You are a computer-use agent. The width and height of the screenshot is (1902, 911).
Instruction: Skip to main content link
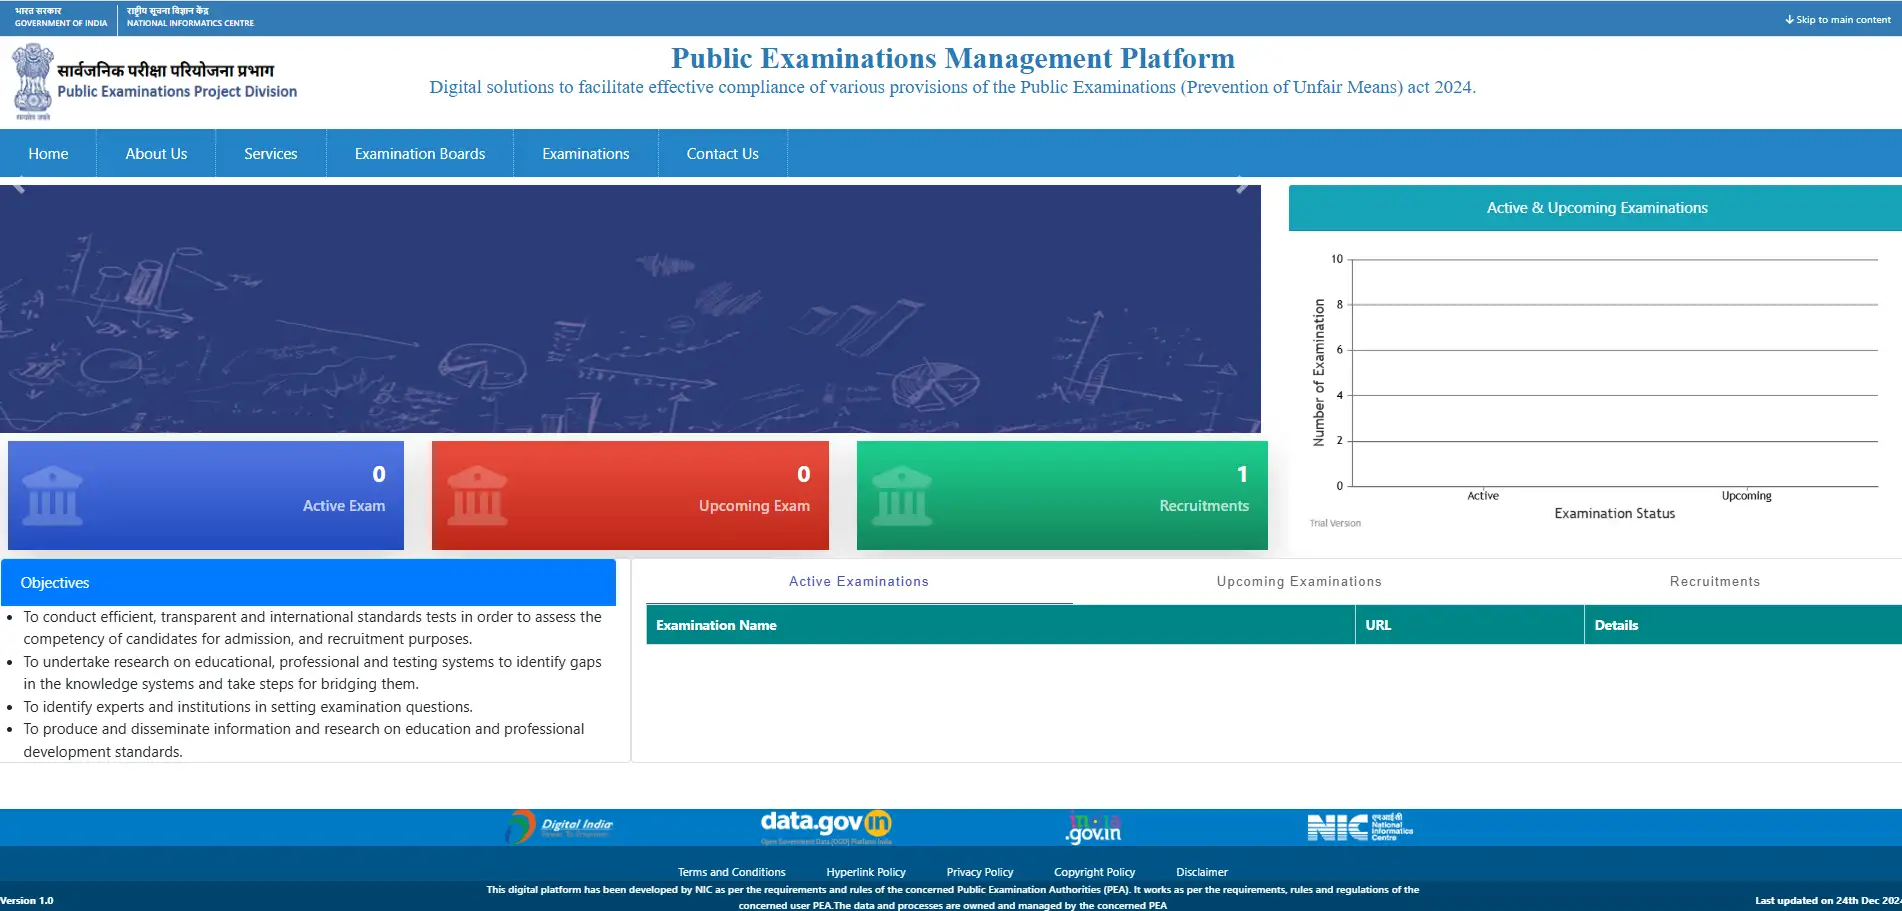coord(1838,19)
